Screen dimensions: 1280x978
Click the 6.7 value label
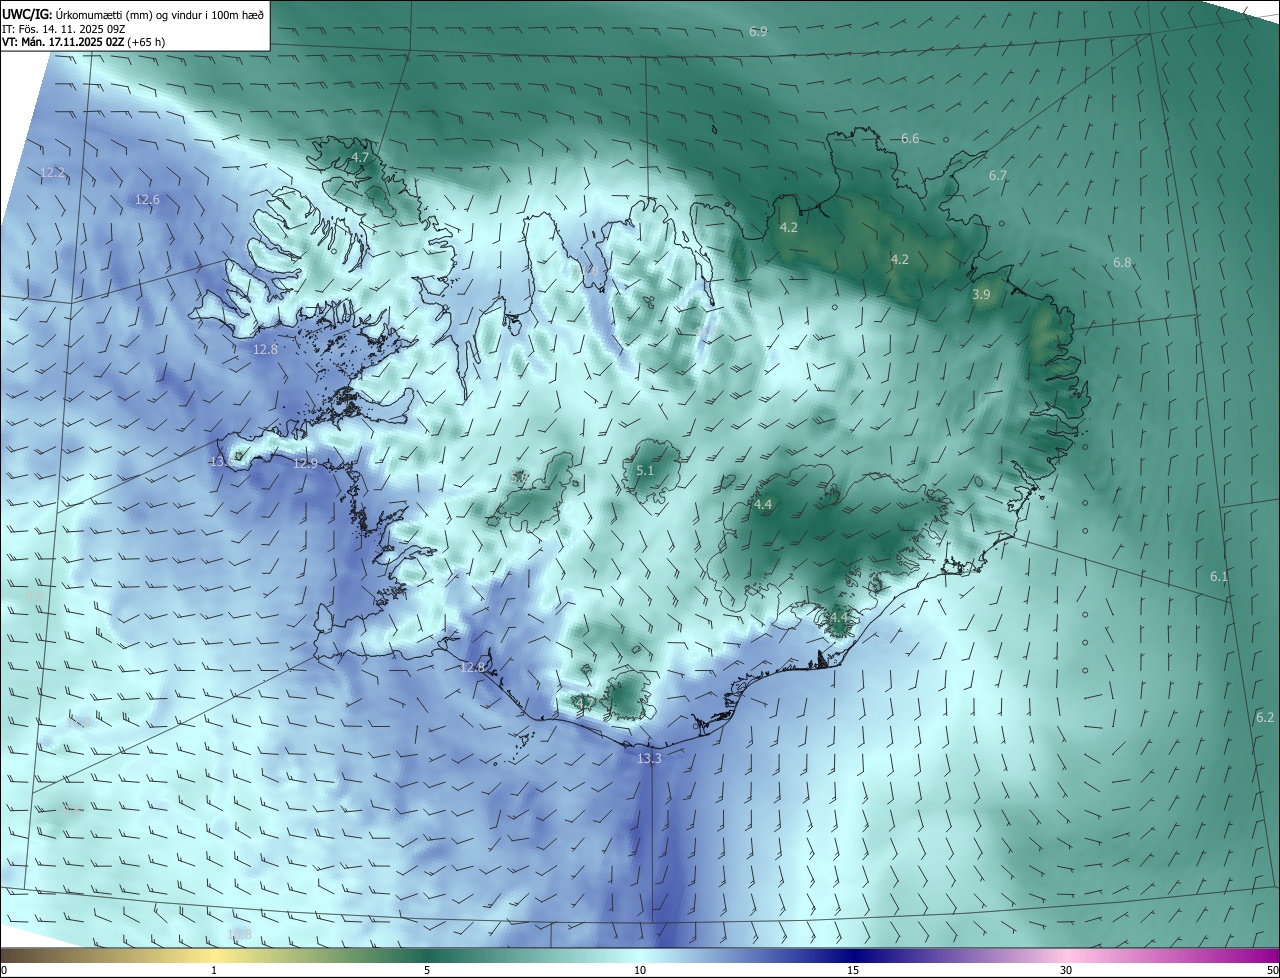(x=998, y=176)
